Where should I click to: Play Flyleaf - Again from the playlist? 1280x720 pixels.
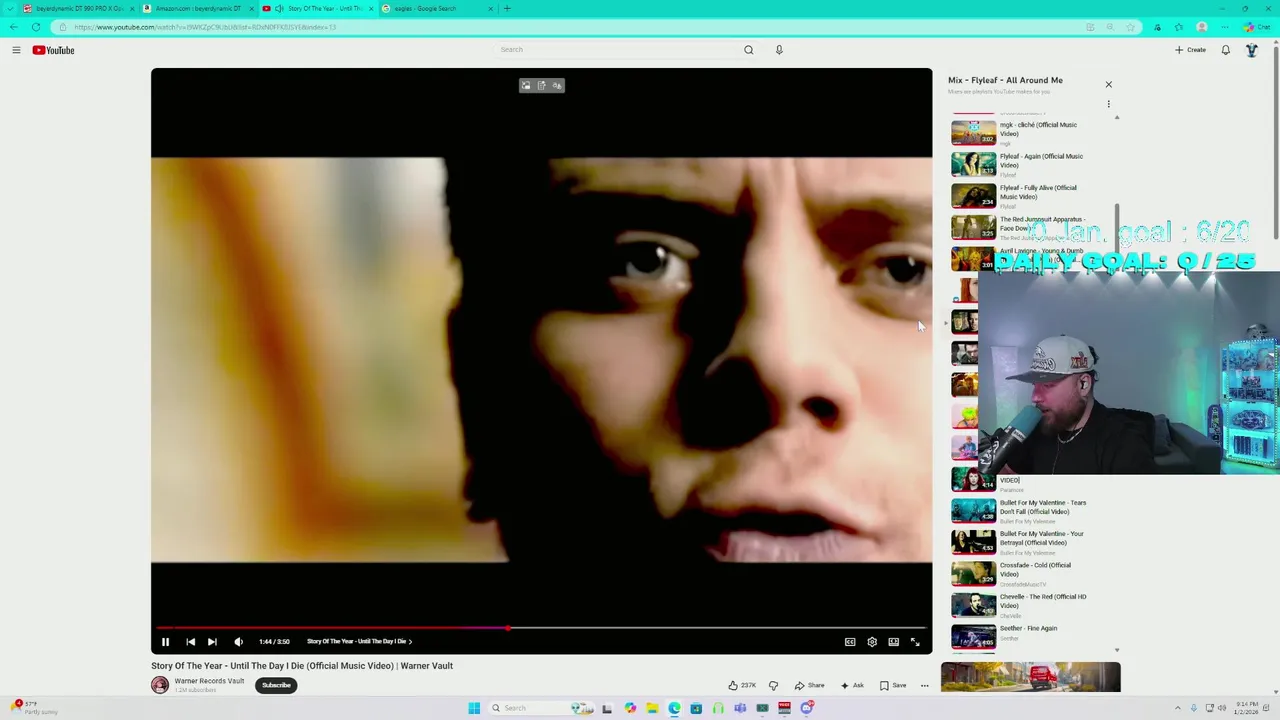tap(1030, 164)
